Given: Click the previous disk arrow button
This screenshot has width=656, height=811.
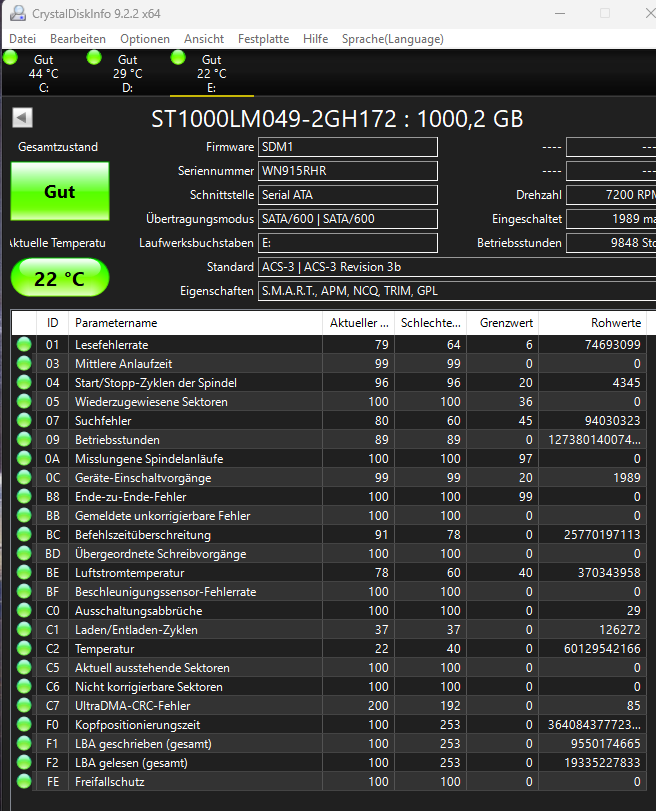Looking at the screenshot, I should [22, 117].
